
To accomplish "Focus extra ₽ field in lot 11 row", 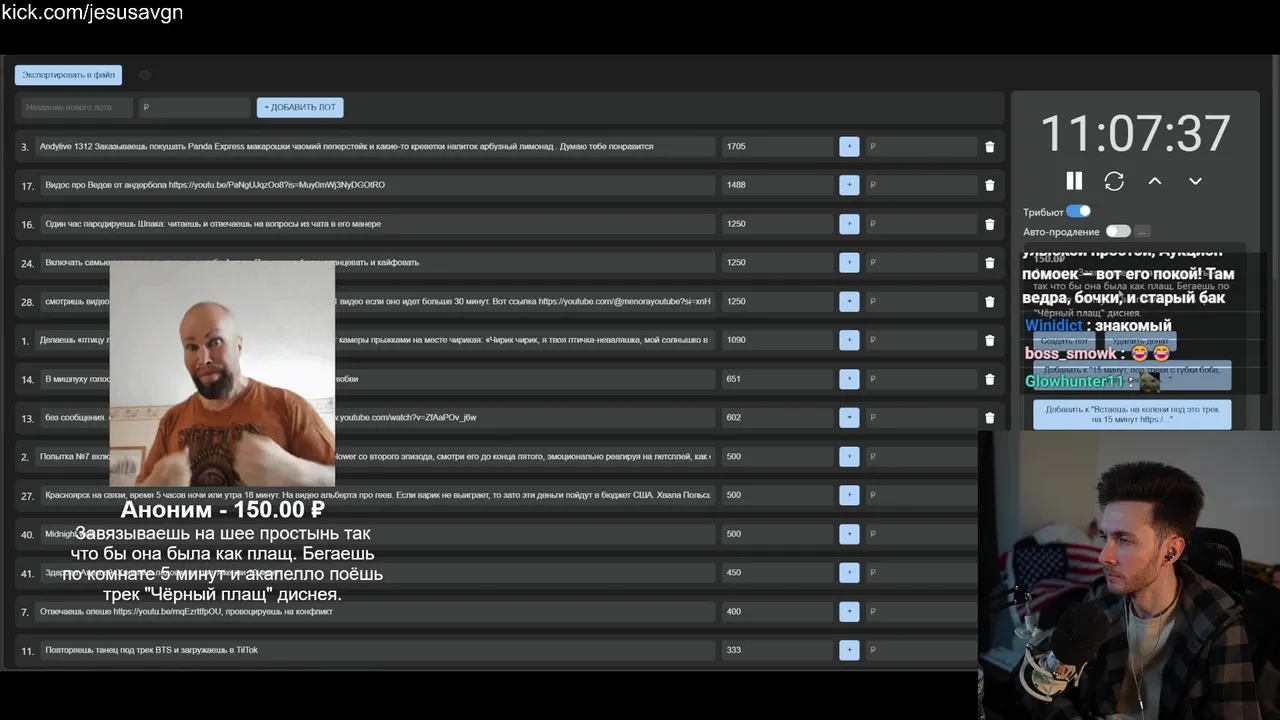I will pos(921,650).
